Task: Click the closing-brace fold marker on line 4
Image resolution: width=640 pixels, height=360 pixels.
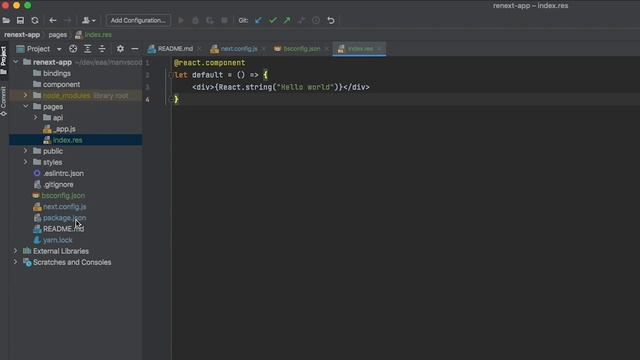Action: click(x=171, y=99)
